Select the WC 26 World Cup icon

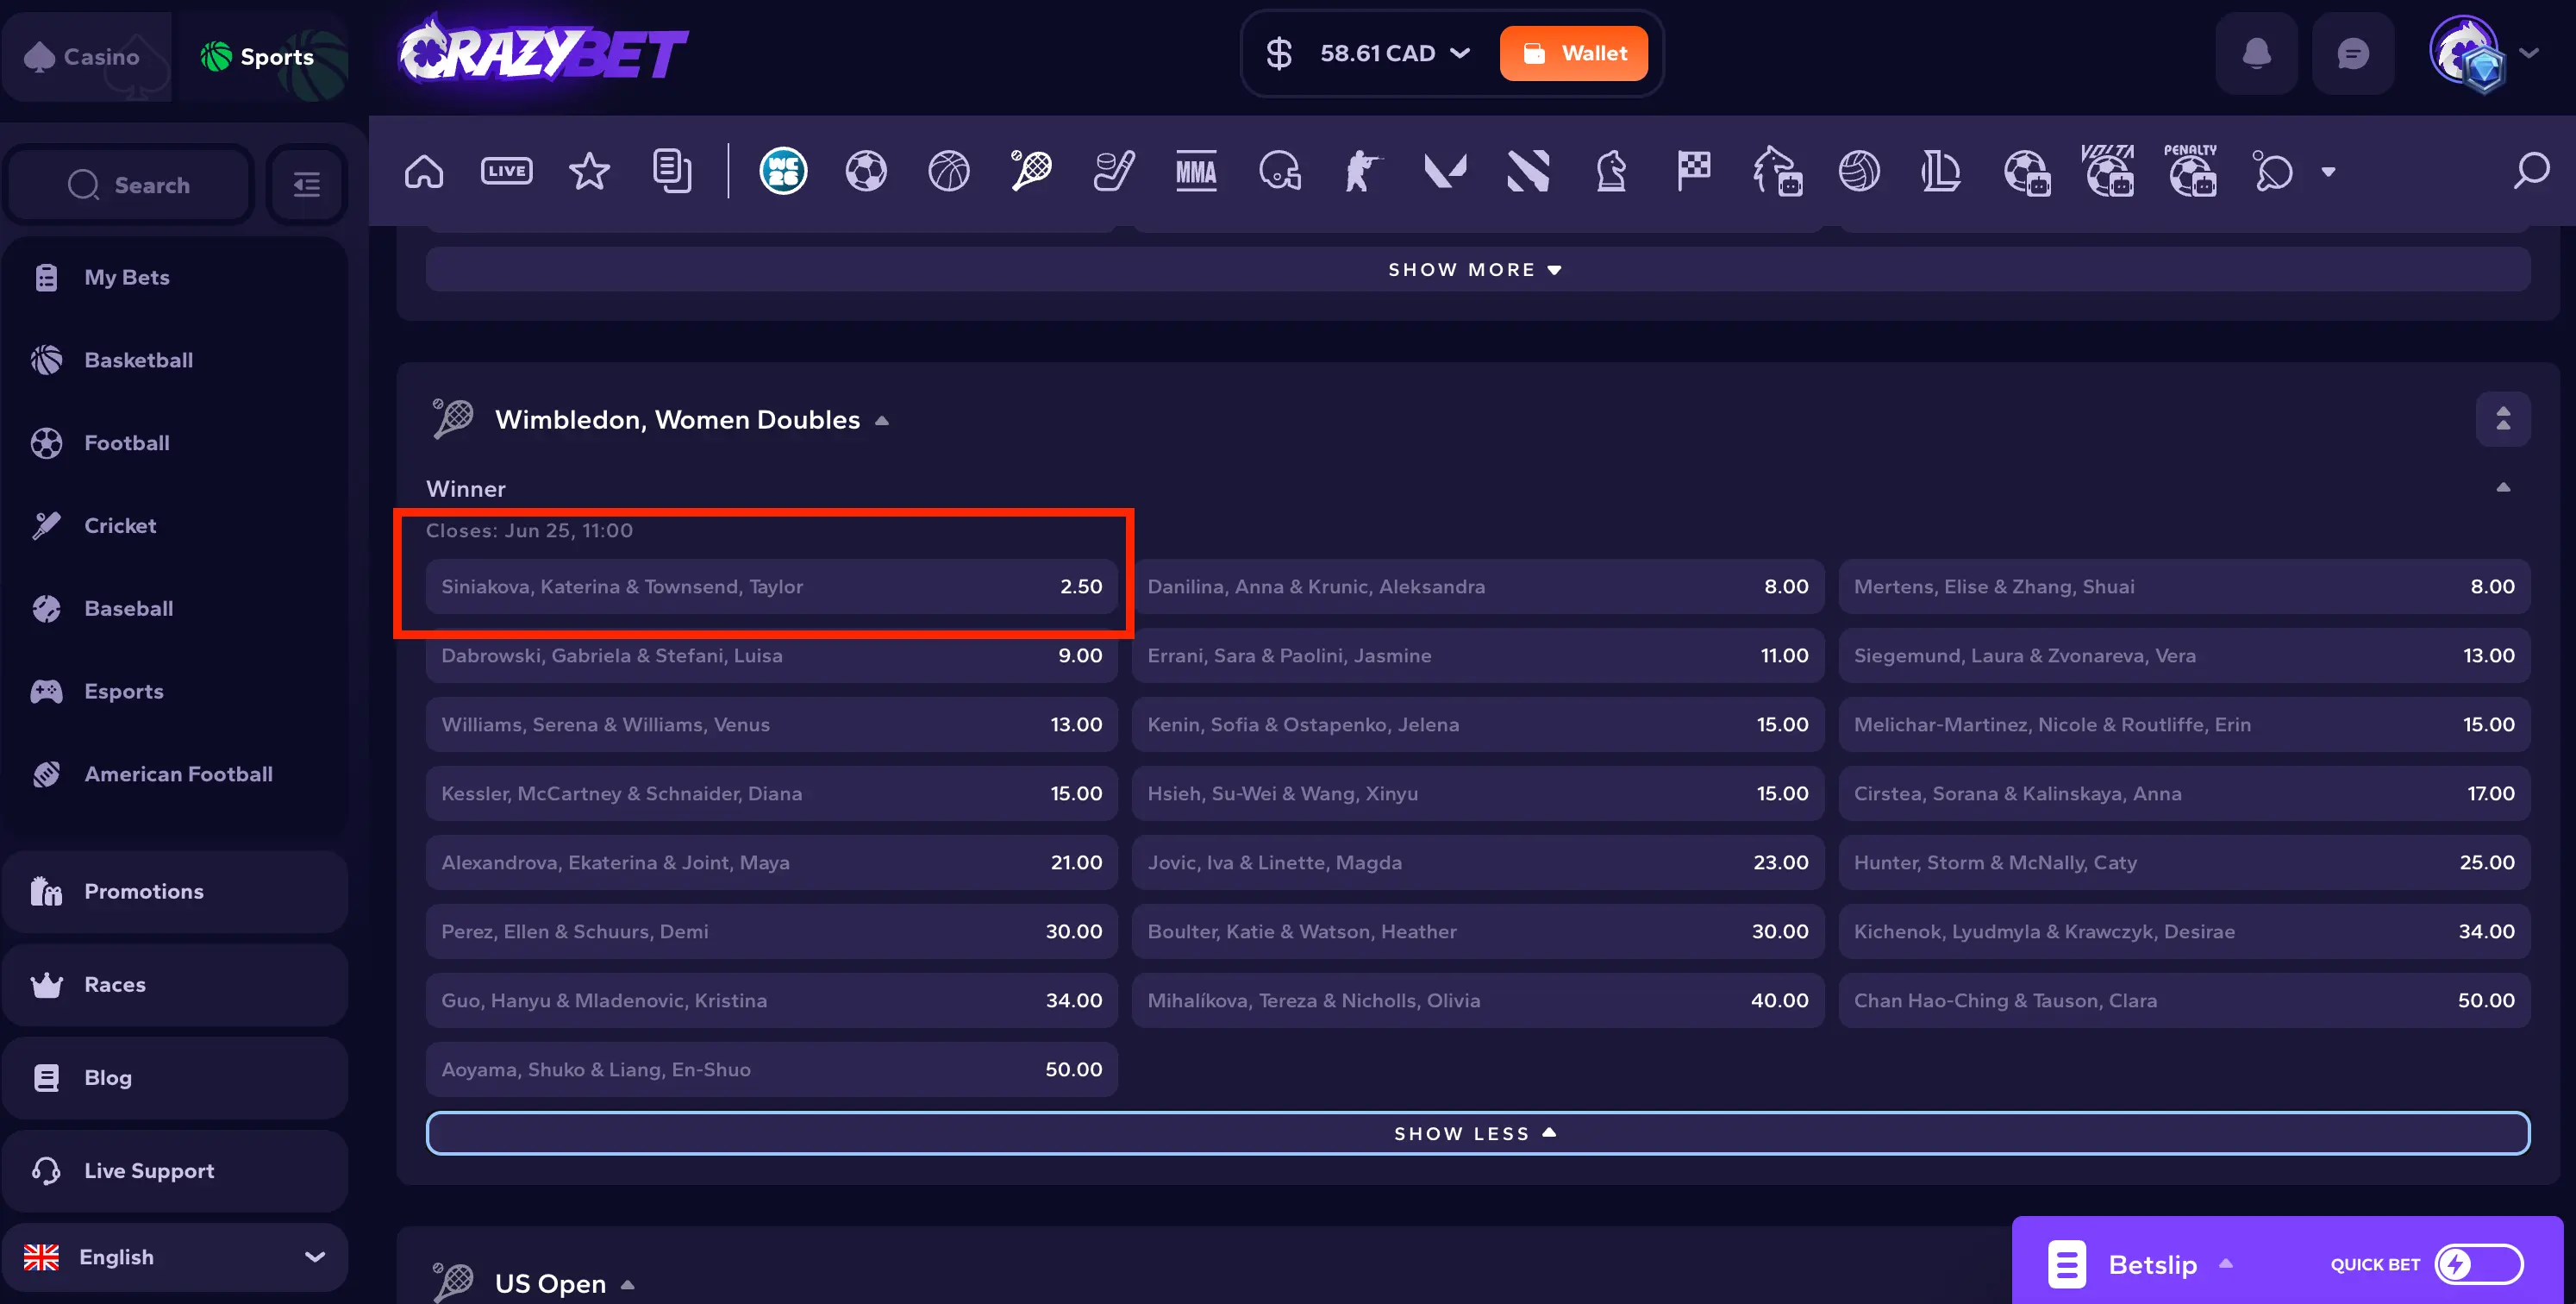[x=783, y=171]
